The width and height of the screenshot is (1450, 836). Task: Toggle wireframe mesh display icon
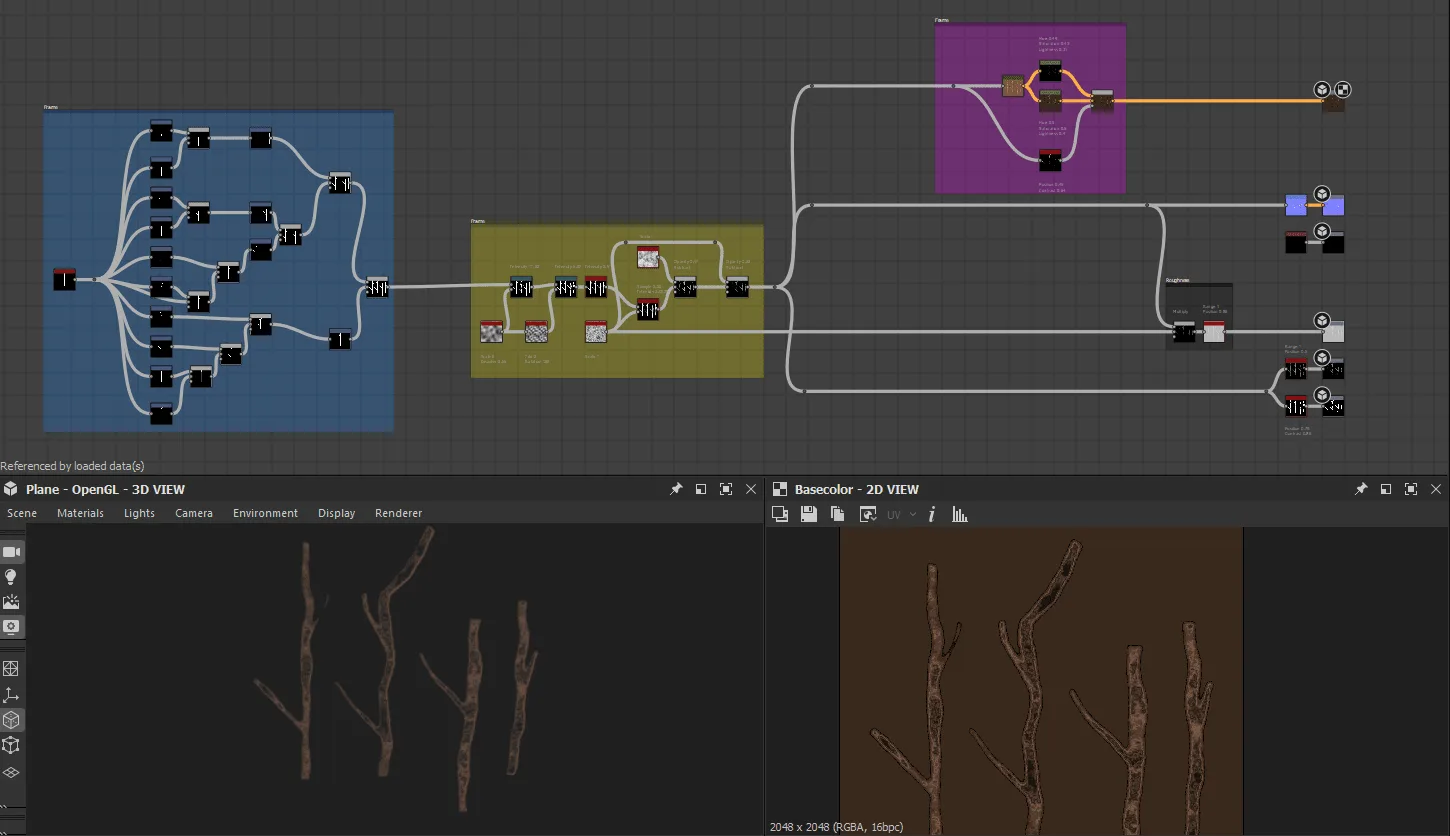click(x=11, y=669)
